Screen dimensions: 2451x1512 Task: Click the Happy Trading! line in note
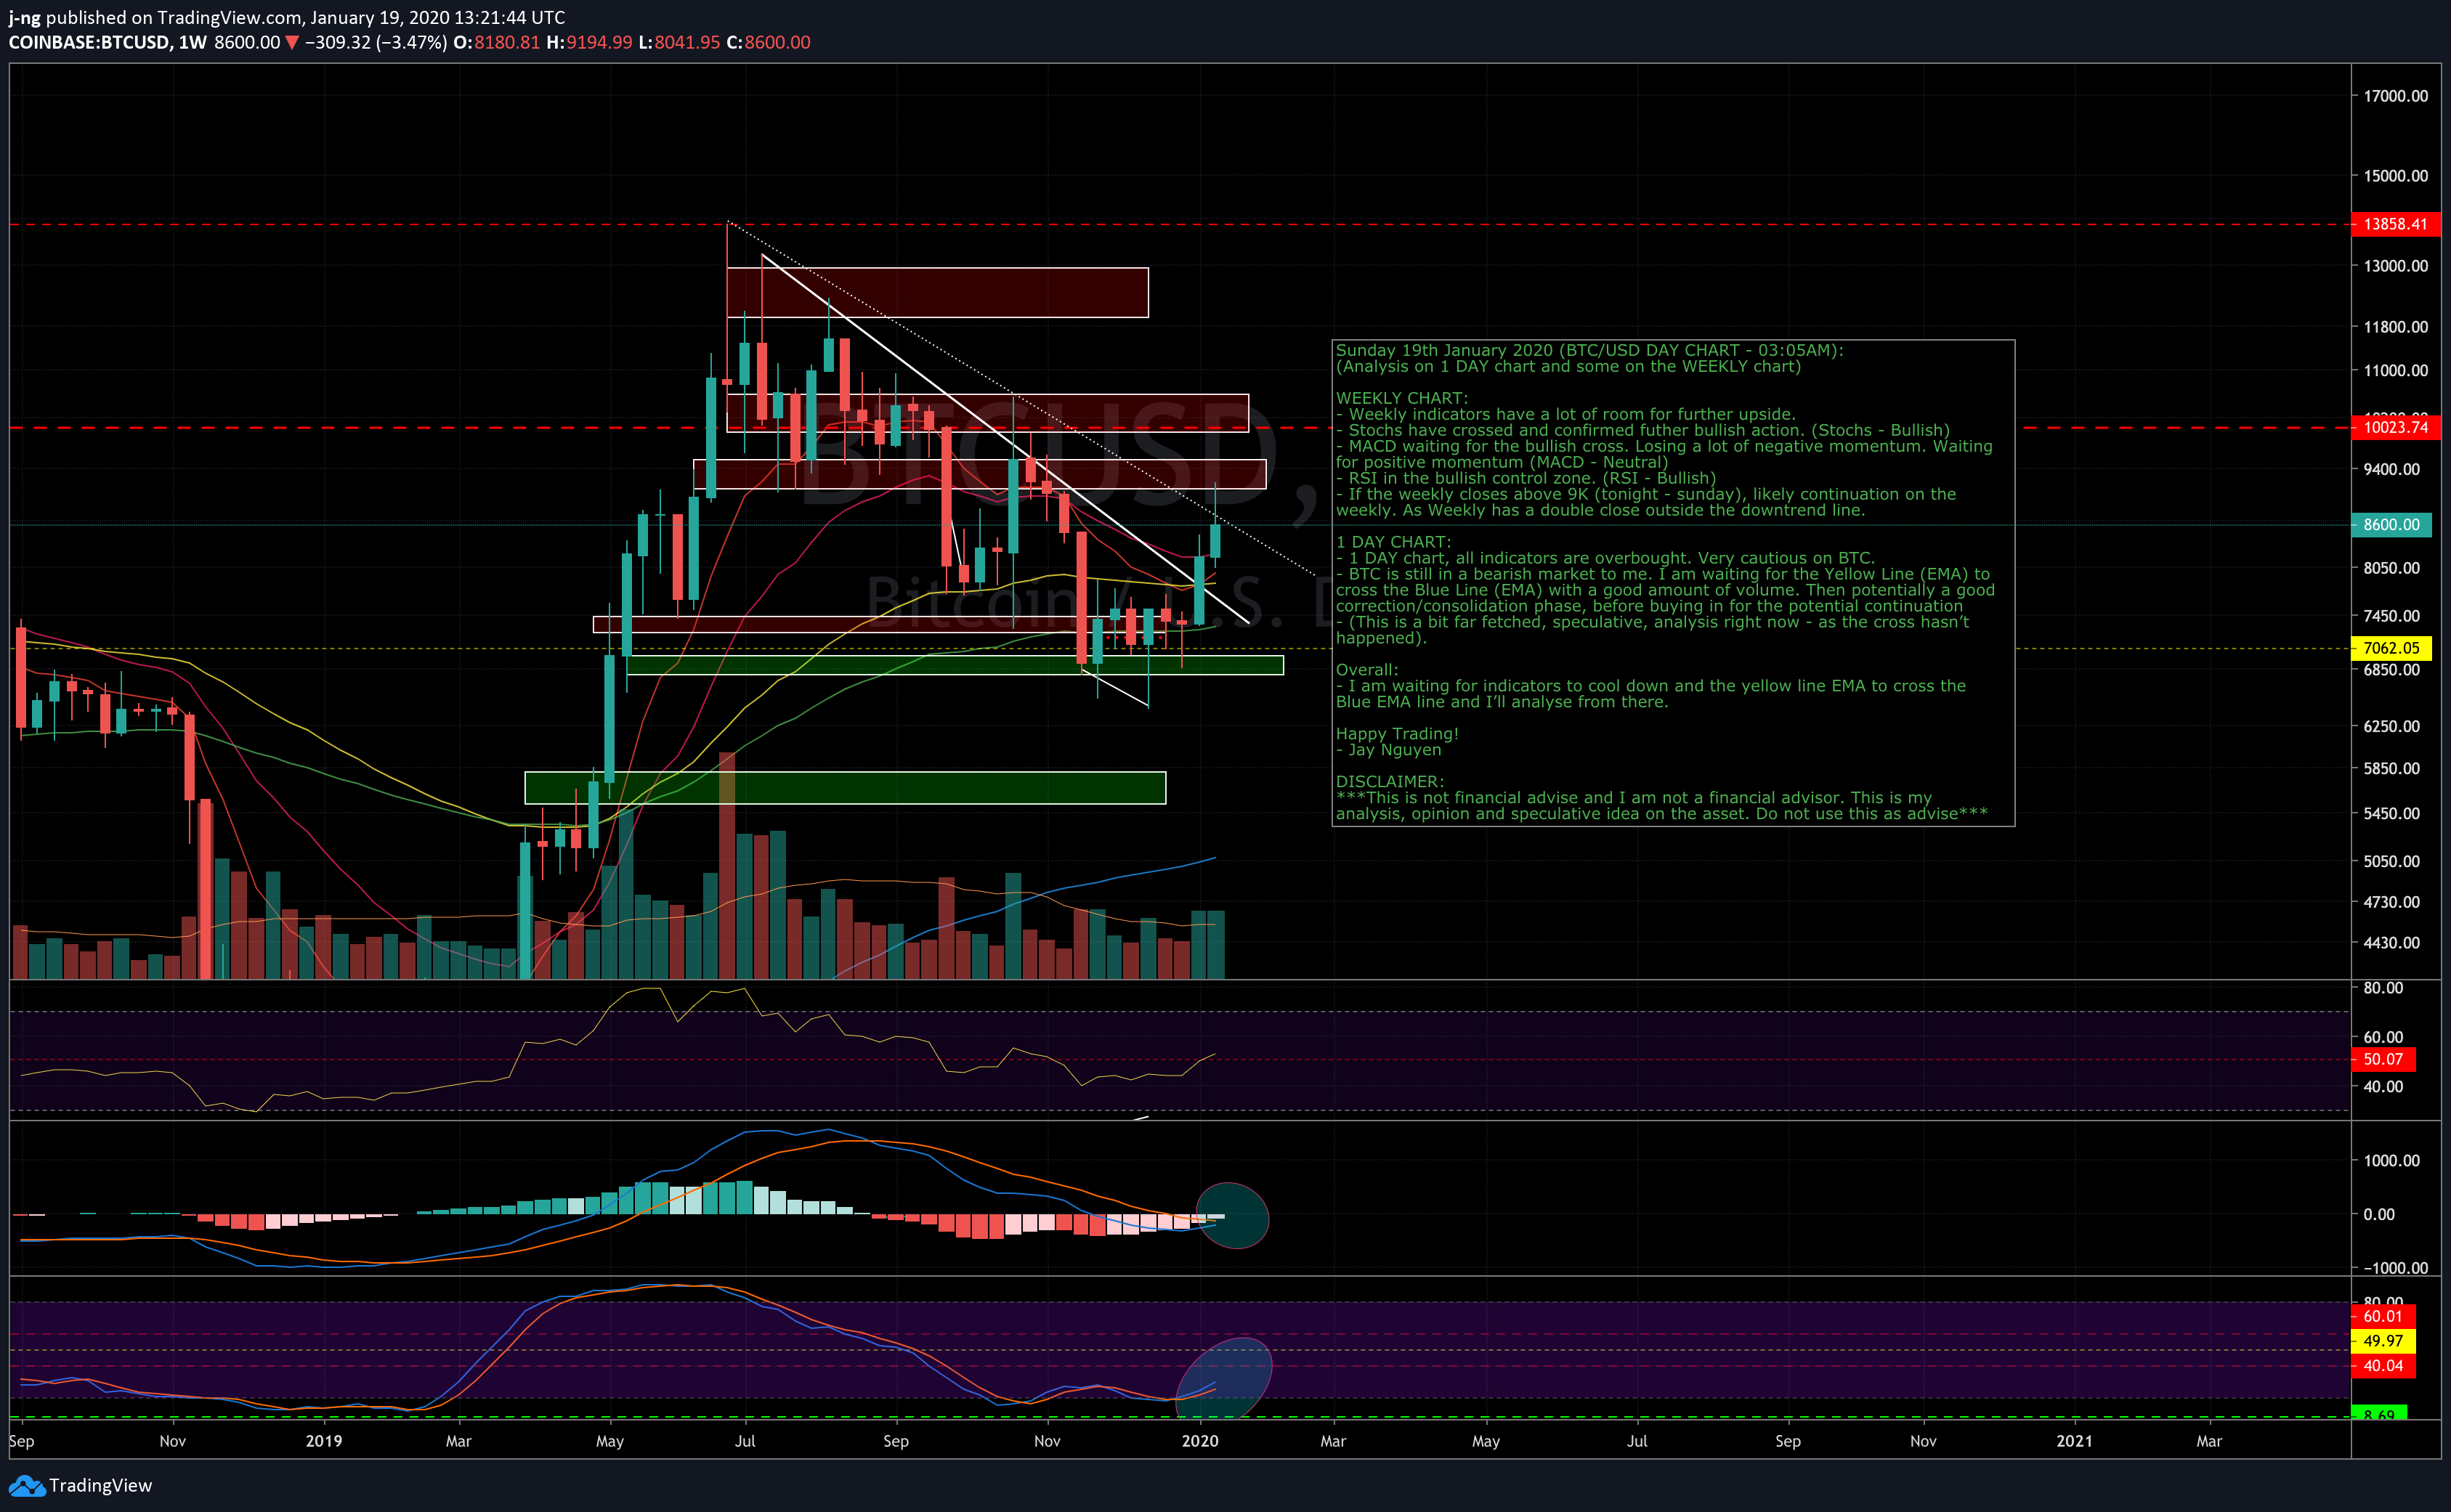point(1397,734)
